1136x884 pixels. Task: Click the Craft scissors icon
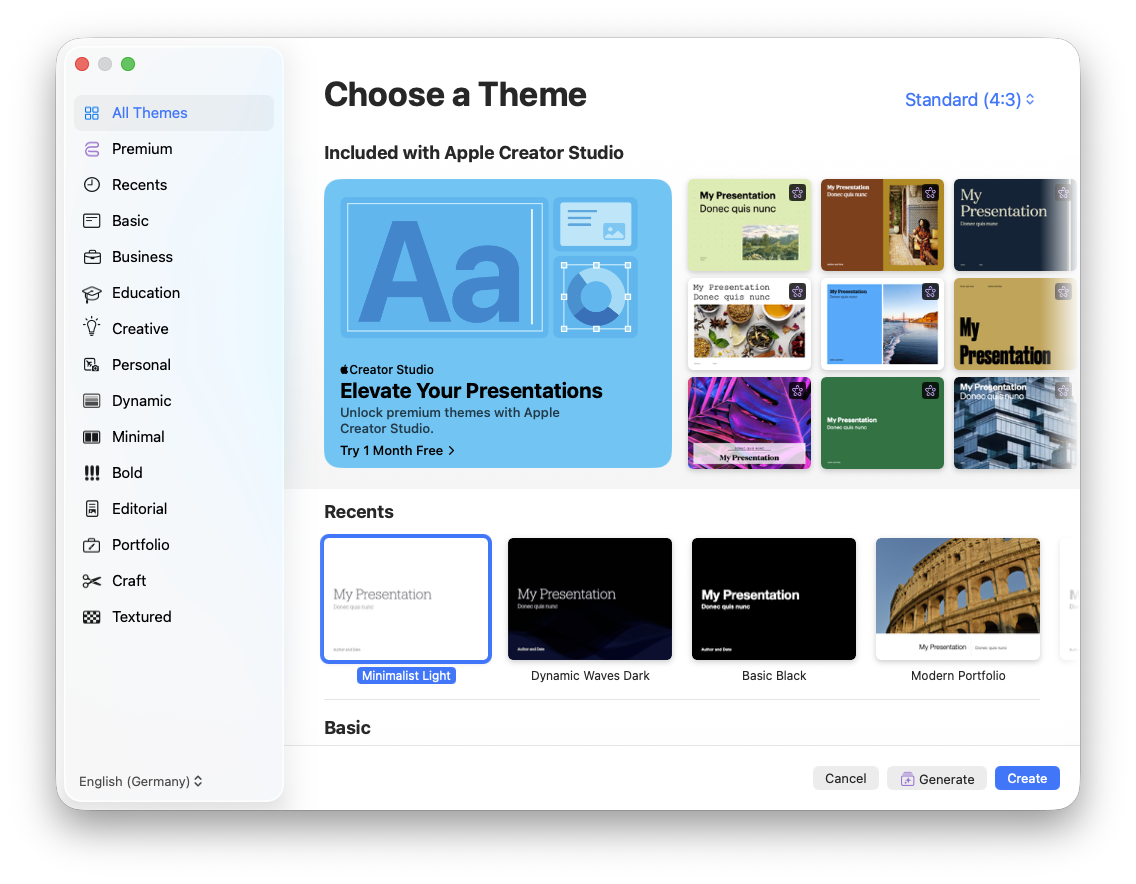coord(91,581)
